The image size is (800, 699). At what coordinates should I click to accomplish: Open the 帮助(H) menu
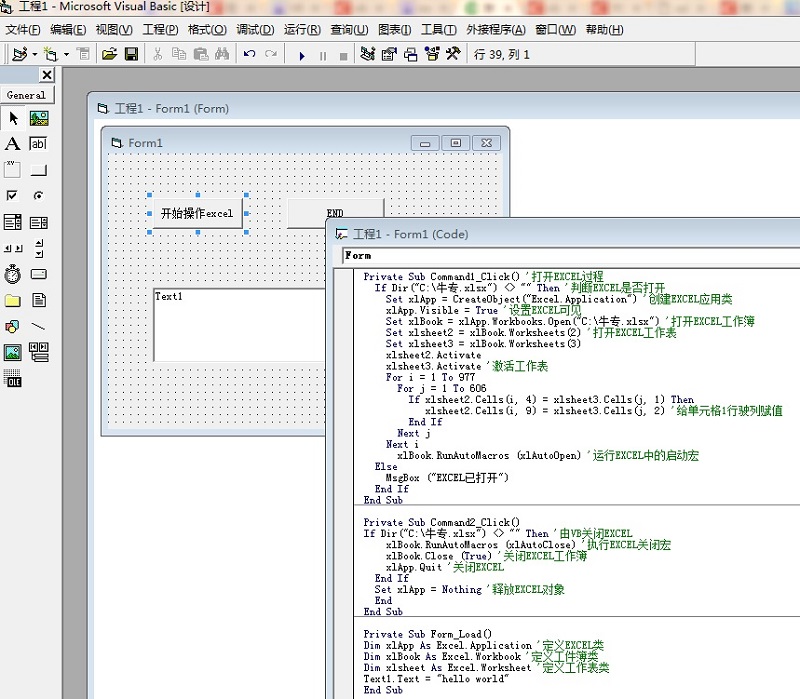tap(604, 30)
